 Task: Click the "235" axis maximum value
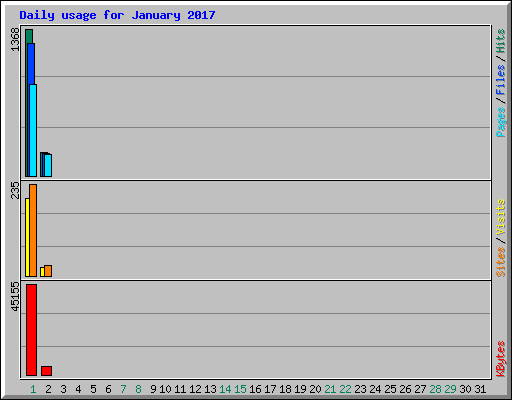(15, 190)
